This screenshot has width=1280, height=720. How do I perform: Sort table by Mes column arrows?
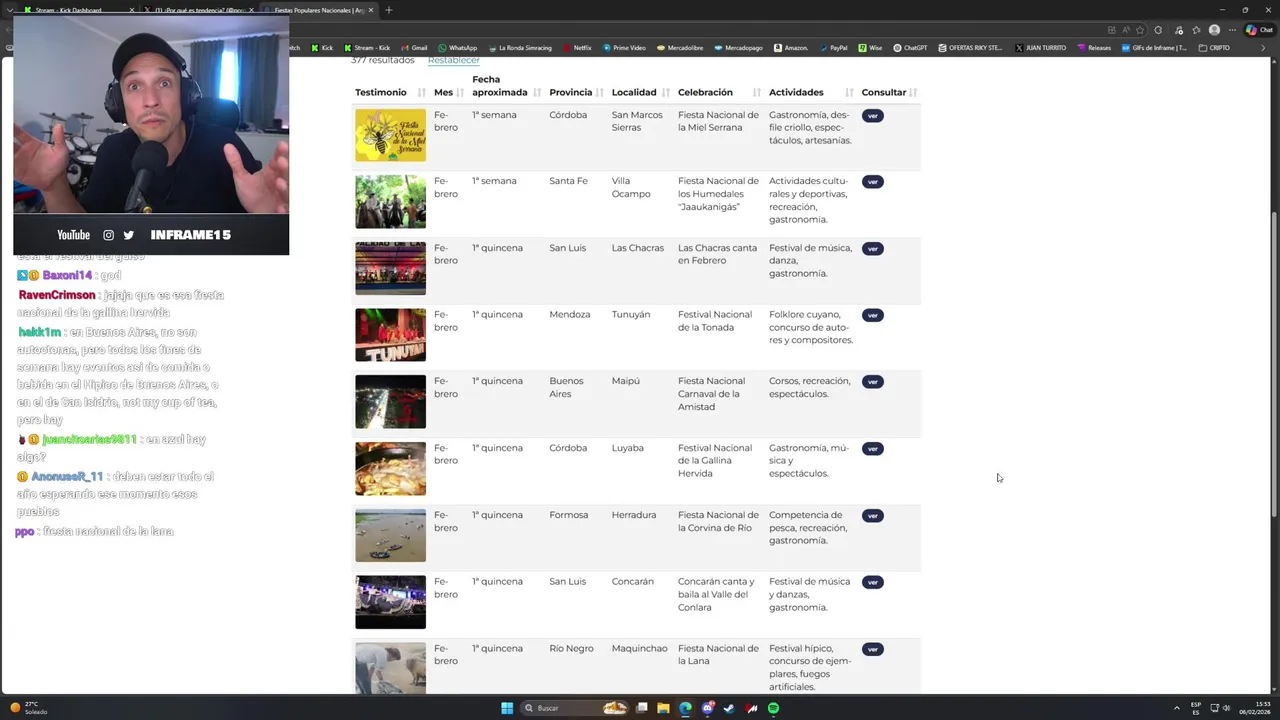pyautogui.click(x=461, y=93)
